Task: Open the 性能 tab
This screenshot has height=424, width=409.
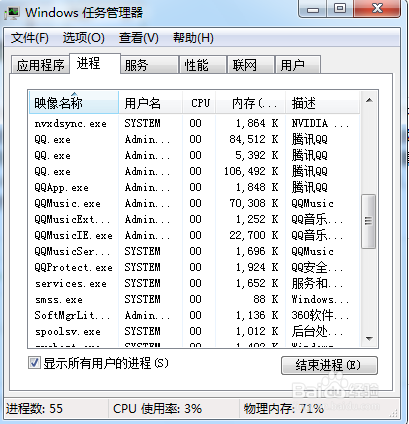Action: (x=203, y=65)
